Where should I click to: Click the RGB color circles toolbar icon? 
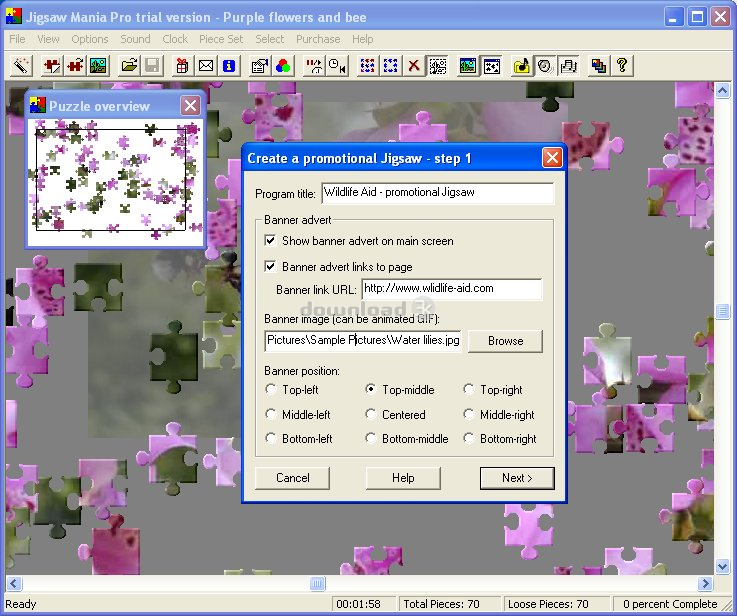[x=282, y=66]
